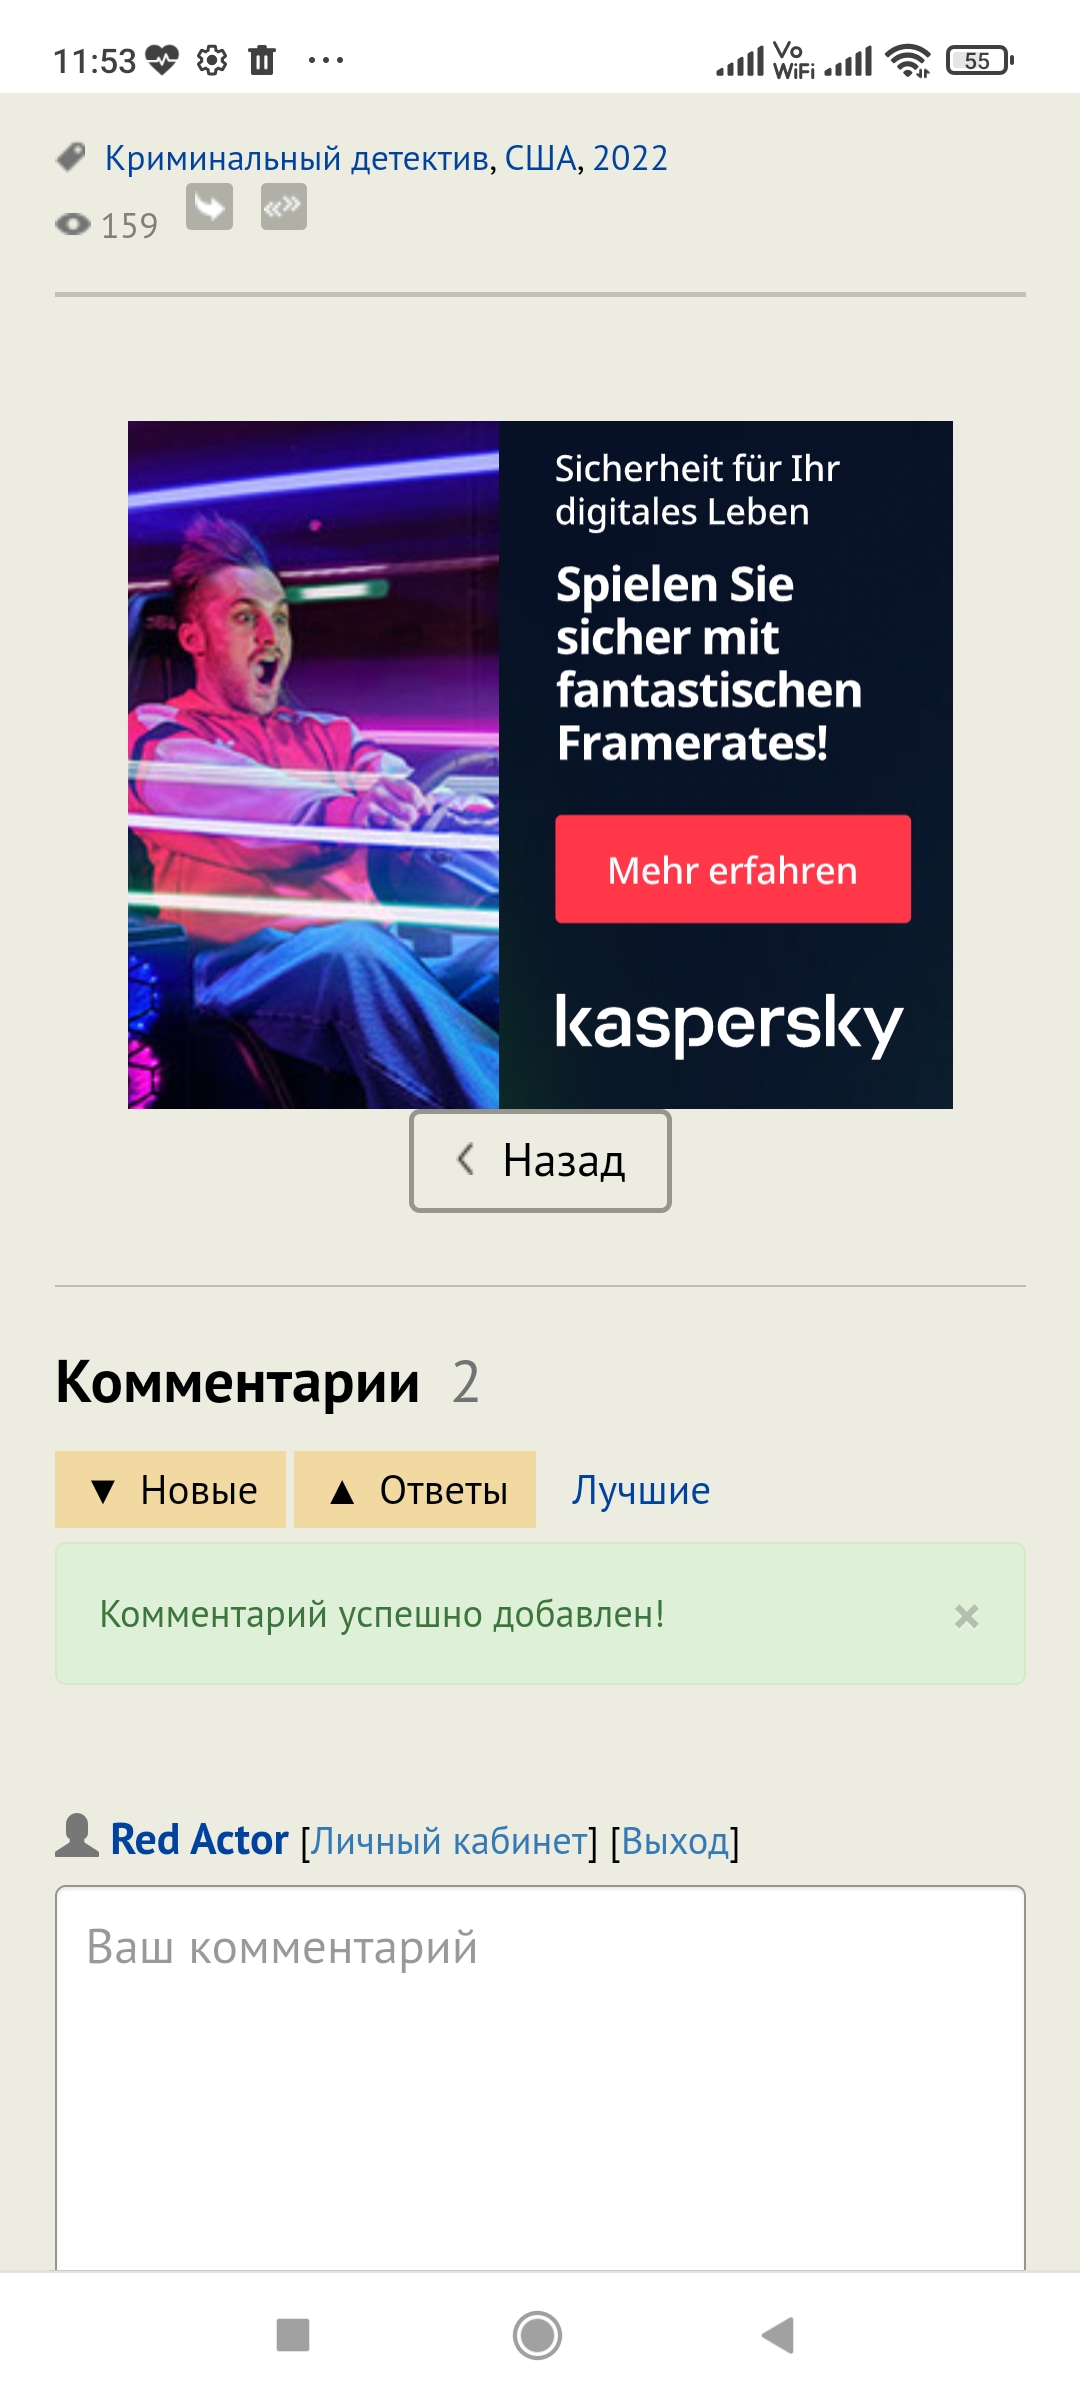Dismiss the 'Комментарий успешно добавлен' notice
The width and height of the screenshot is (1080, 2400).
pyautogui.click(x=966, y=1616)
